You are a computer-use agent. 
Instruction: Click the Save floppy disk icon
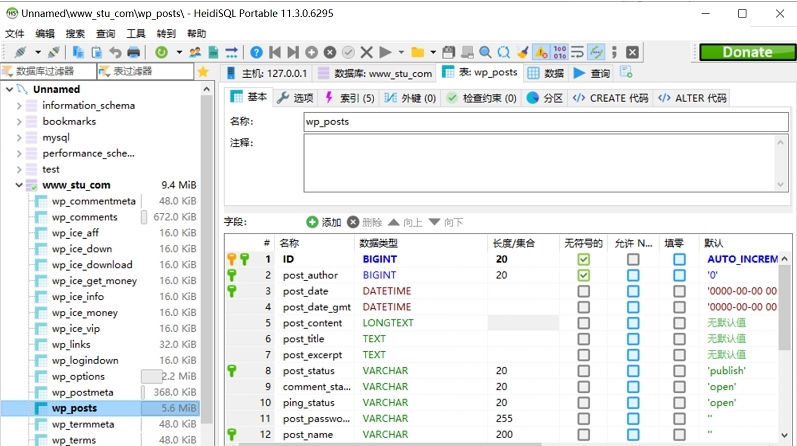449,52
